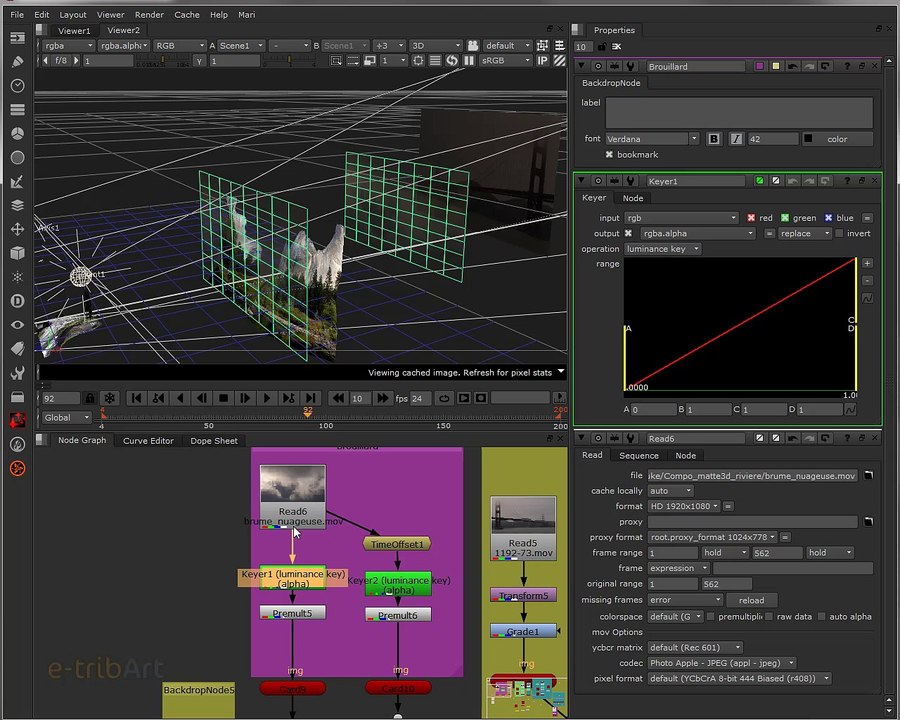Uncheck the red channel checkbox
The image size is (900, 720).
pyautogui.click(x=751, y=218)
